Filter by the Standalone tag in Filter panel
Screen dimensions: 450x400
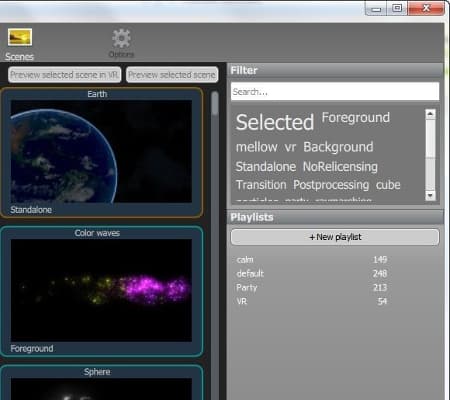coord(266,167)
